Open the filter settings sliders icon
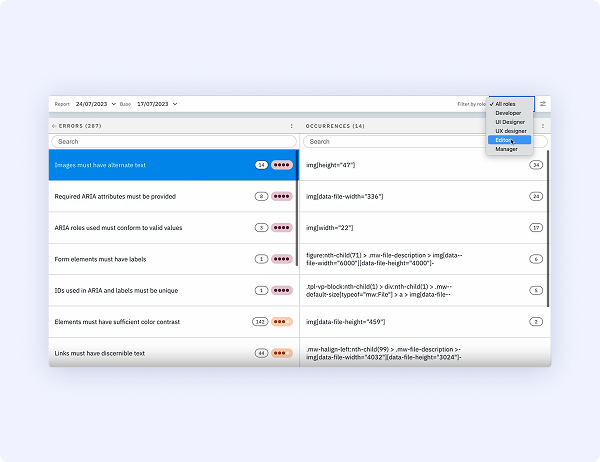This screenshot has height=462, width=600. pyautogui.click(x=543, y=104)
